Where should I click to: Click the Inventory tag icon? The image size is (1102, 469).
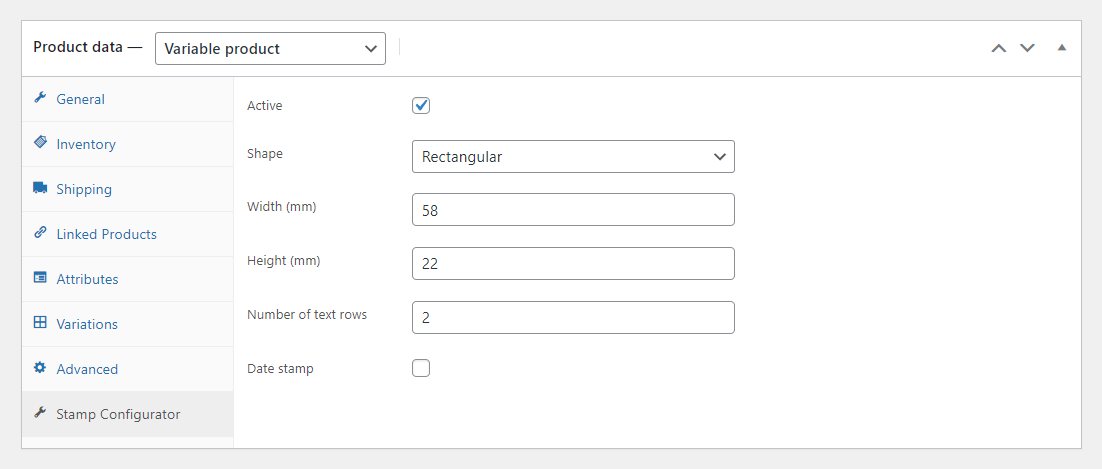tap(40, 143)
